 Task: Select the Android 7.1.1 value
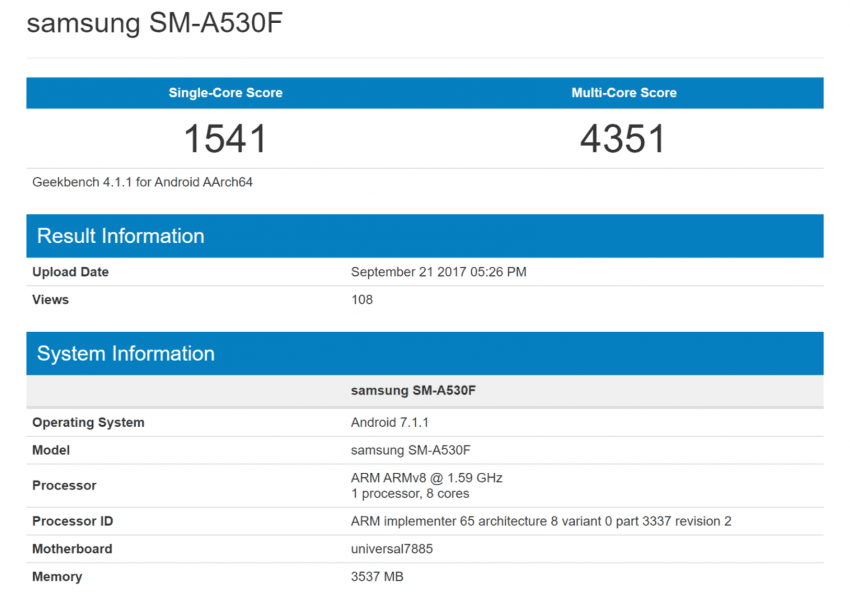tap(389, 423)
